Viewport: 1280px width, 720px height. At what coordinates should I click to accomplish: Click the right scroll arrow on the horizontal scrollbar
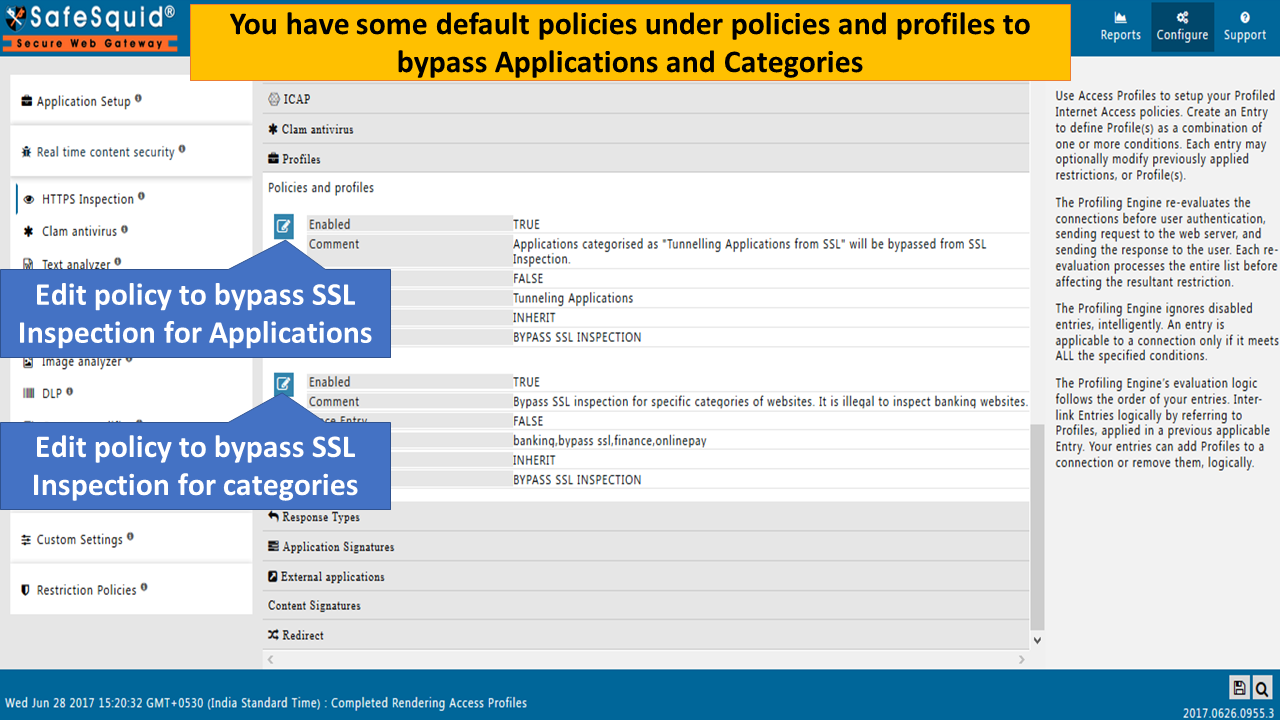[1021, 659]
